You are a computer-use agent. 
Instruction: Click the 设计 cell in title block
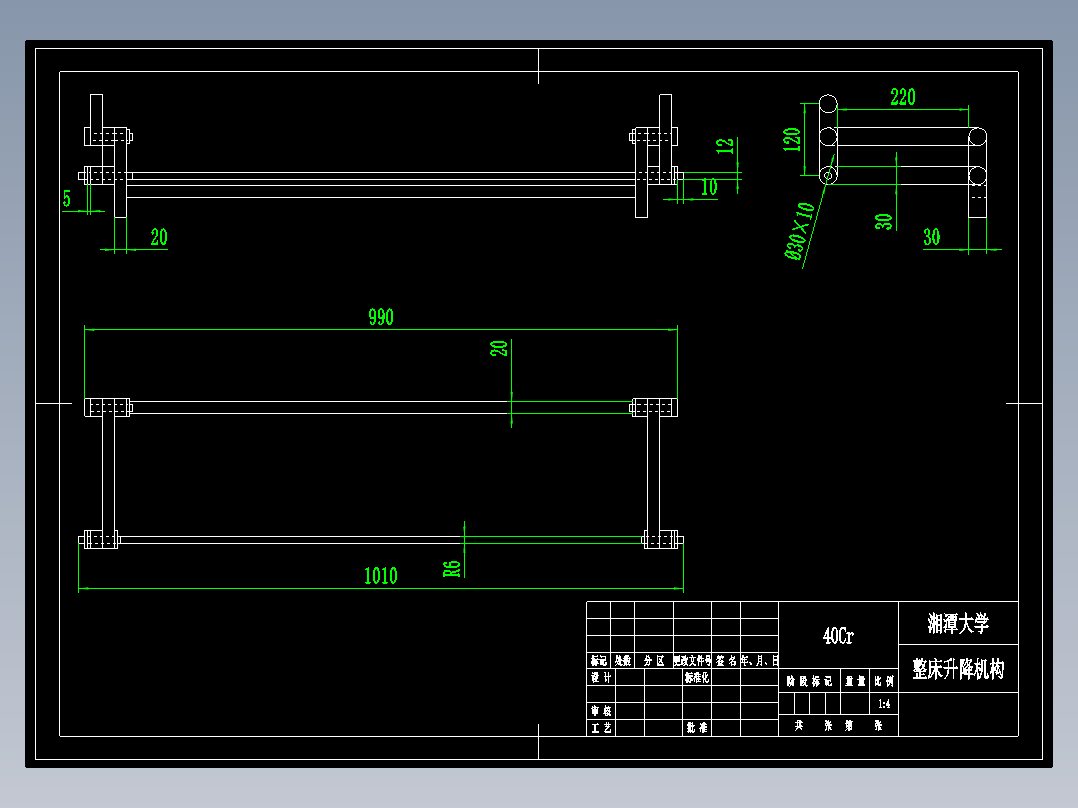(x=600, y=674)
